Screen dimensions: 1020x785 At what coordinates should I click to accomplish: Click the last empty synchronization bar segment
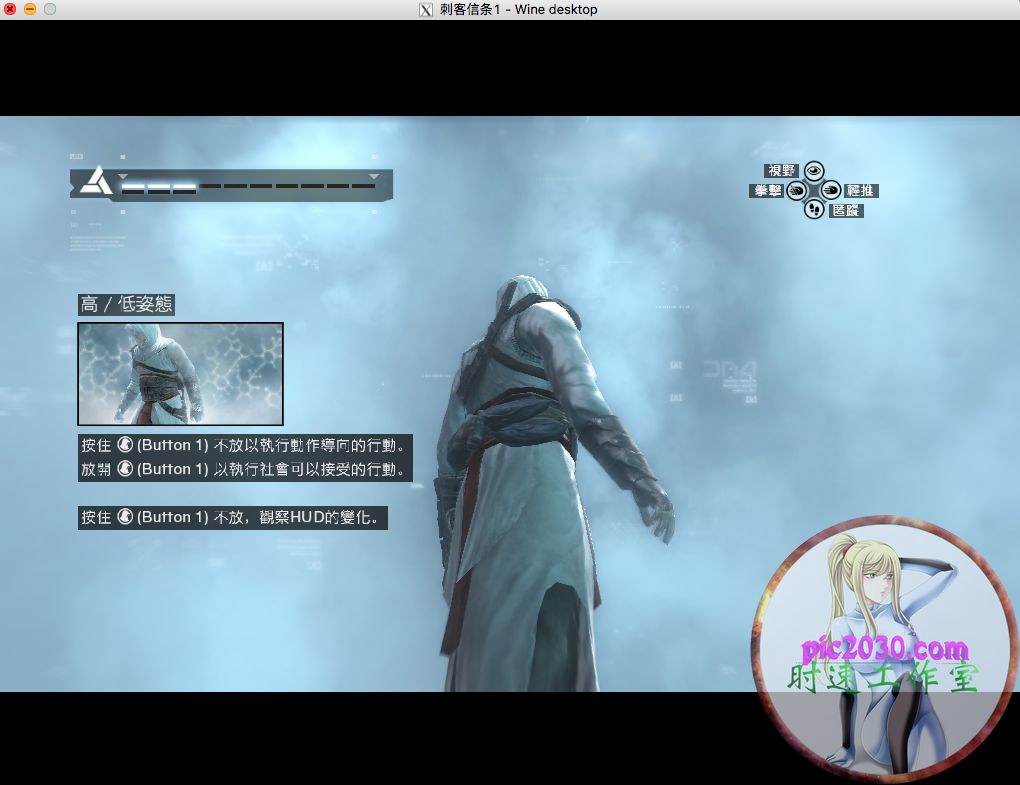364,187
